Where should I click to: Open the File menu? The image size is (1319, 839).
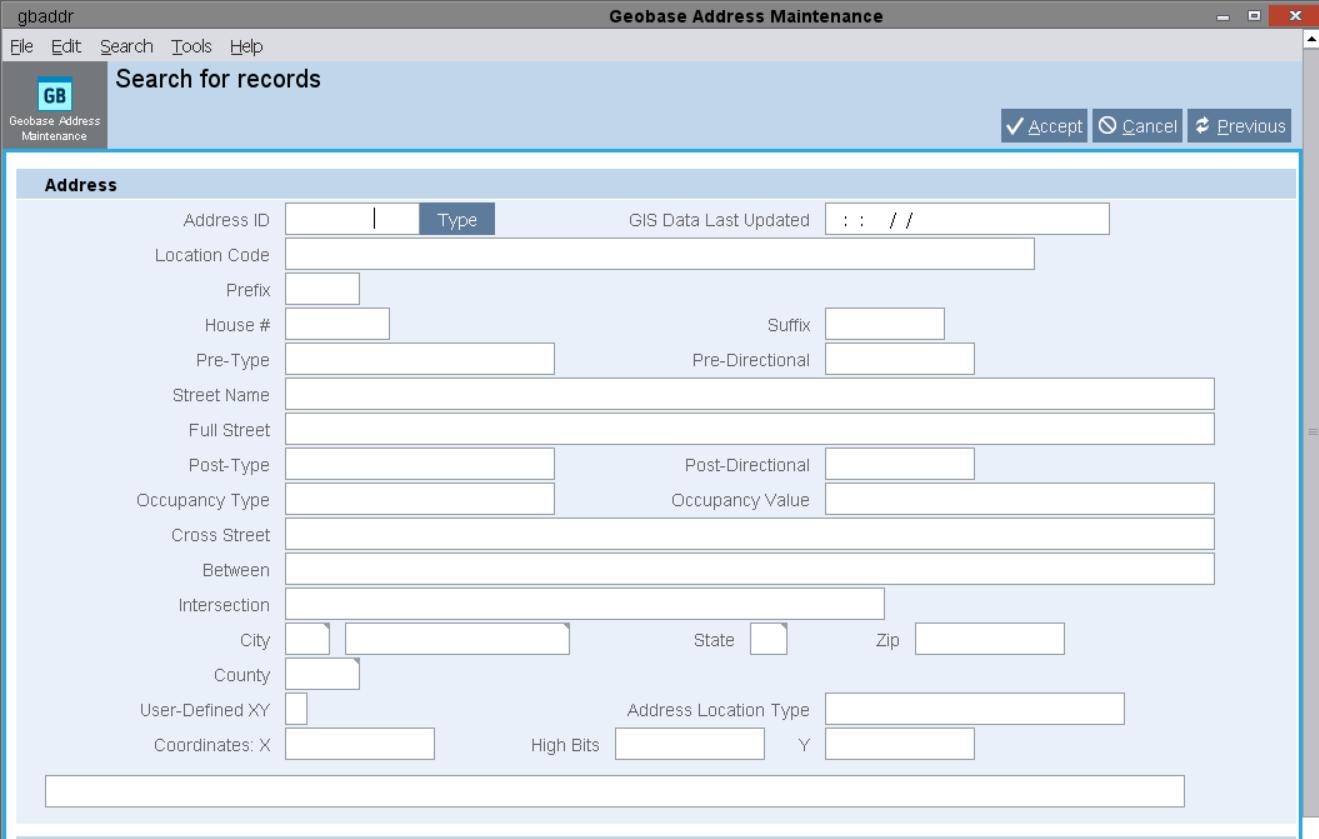(x=20, y=46)
